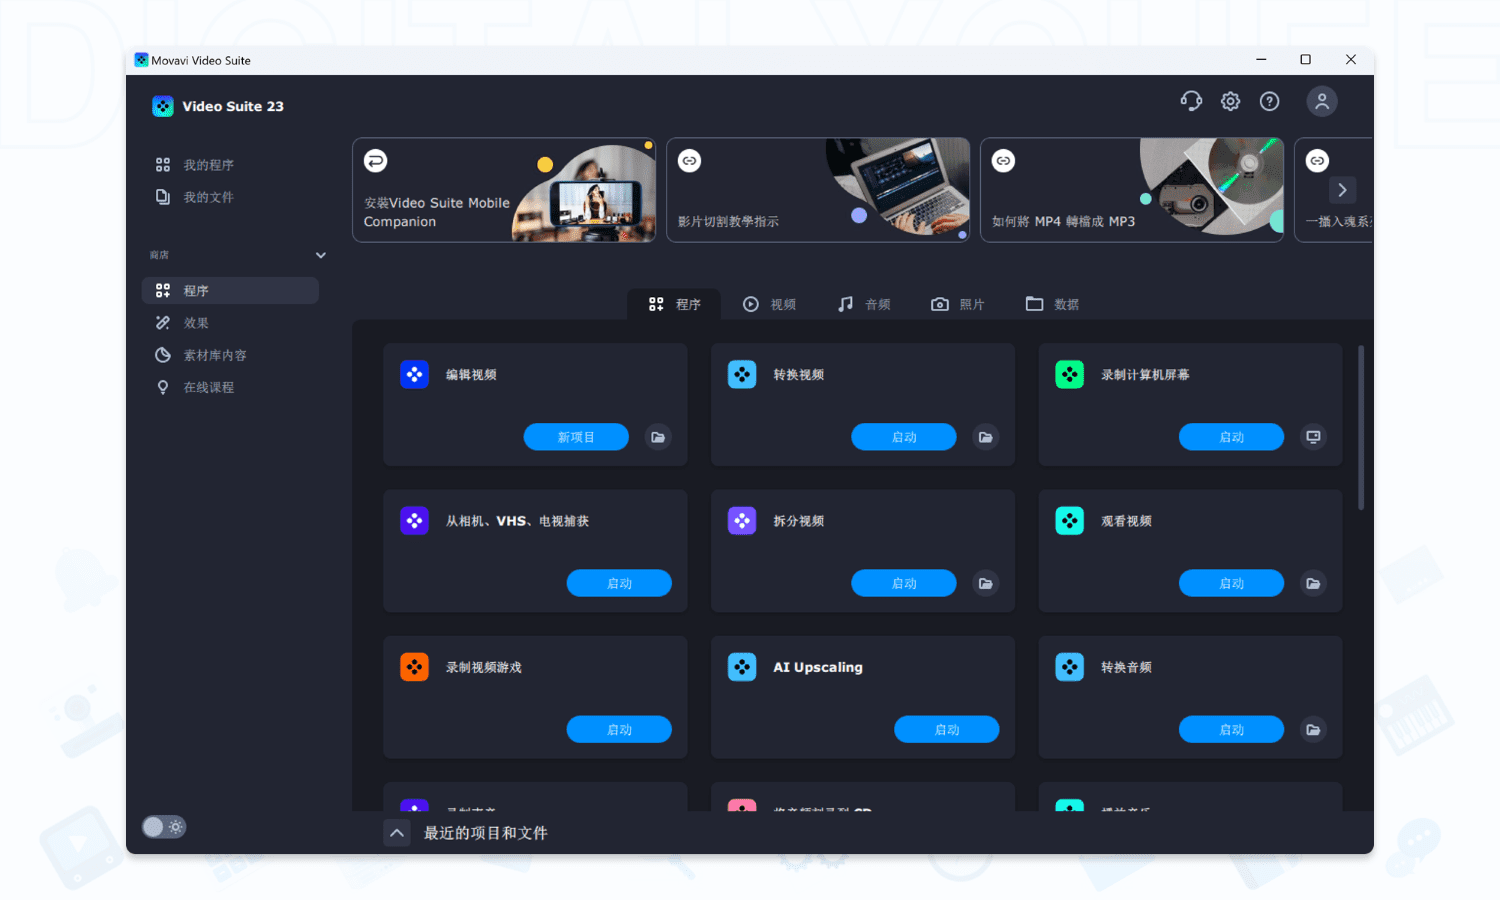
Task: Open the 影片切割教學指示 banner
Action: (818, 190)
